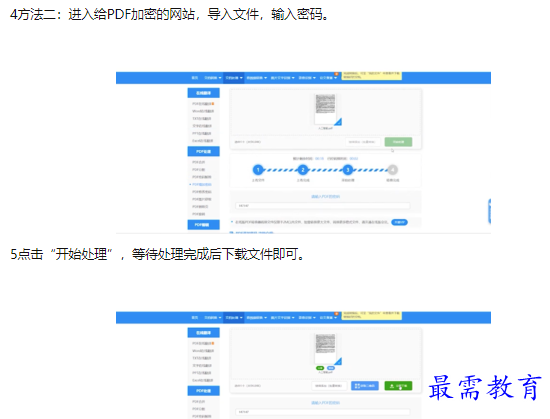Image resolution: width=550 pixels, height=419 pixels.
Task: Select the PDF page thumbnail in upper screenshot
Action: [x=325, y=109]
